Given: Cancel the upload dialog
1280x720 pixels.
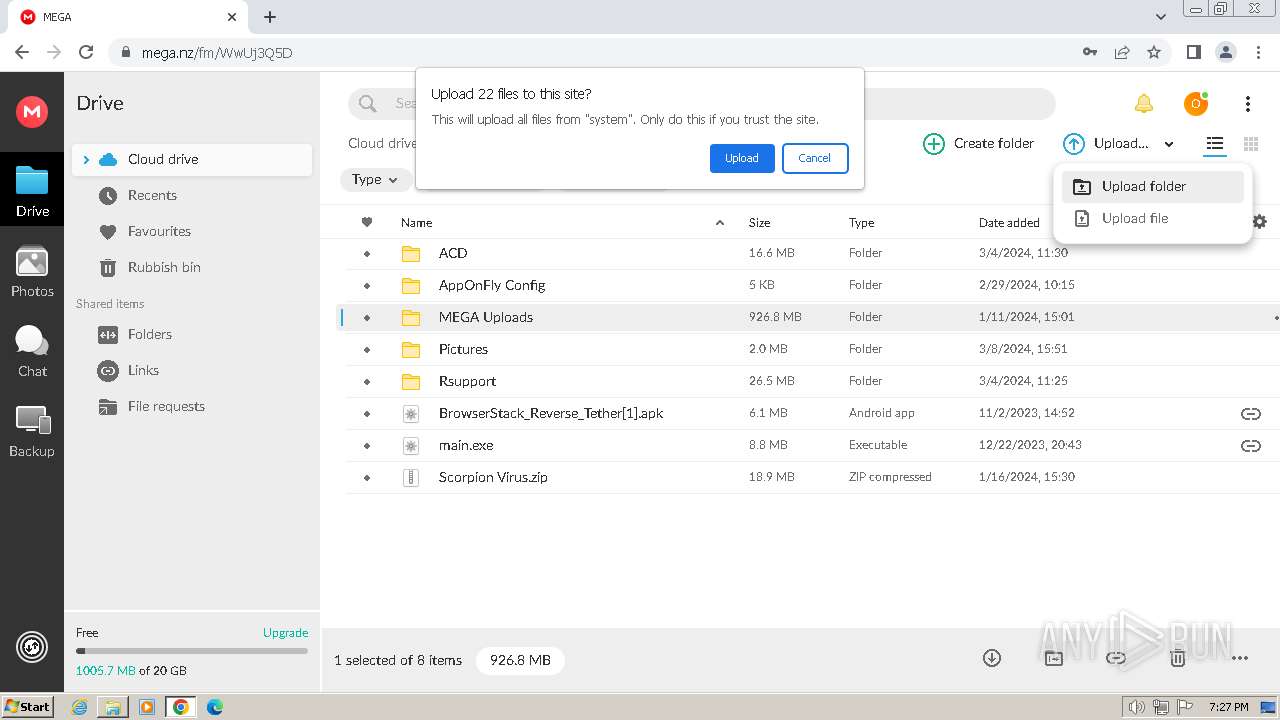Looking at the screenshot, I should [815, 158].
